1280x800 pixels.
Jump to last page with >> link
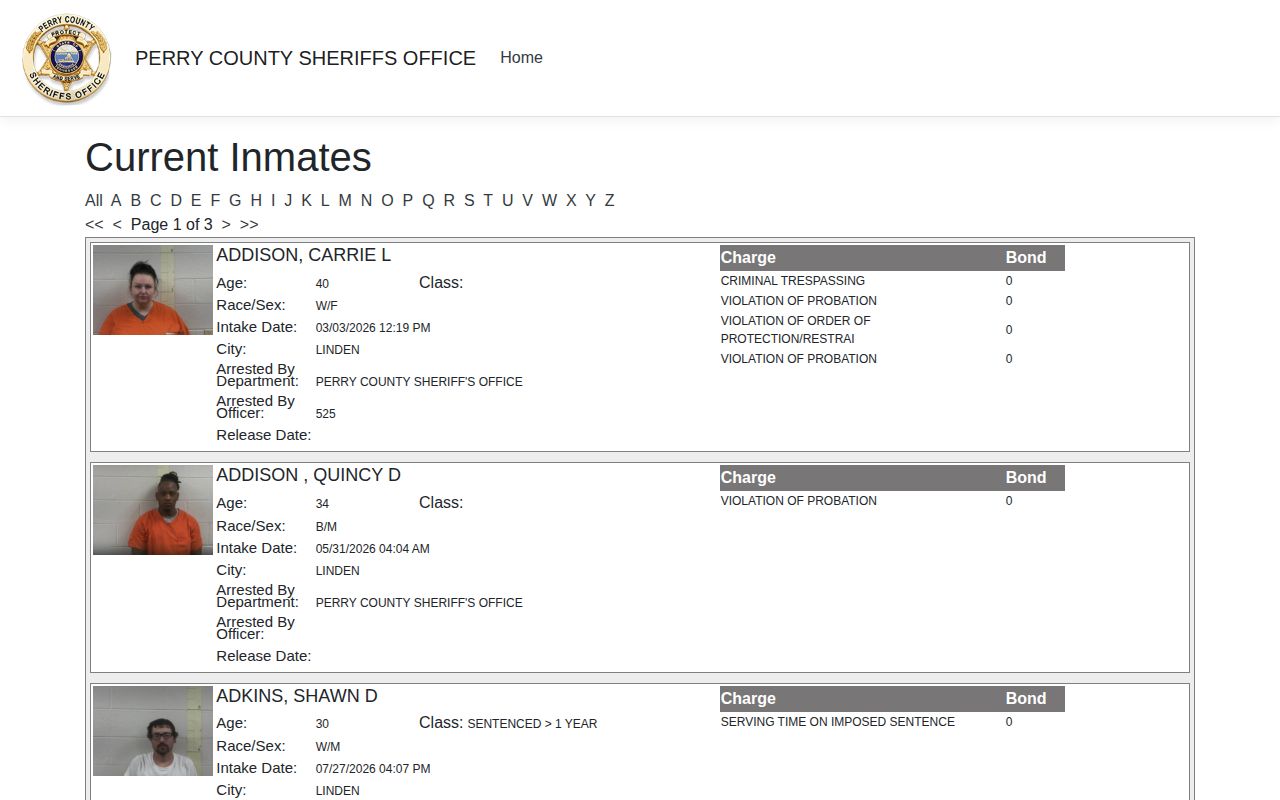coord(249,224)
